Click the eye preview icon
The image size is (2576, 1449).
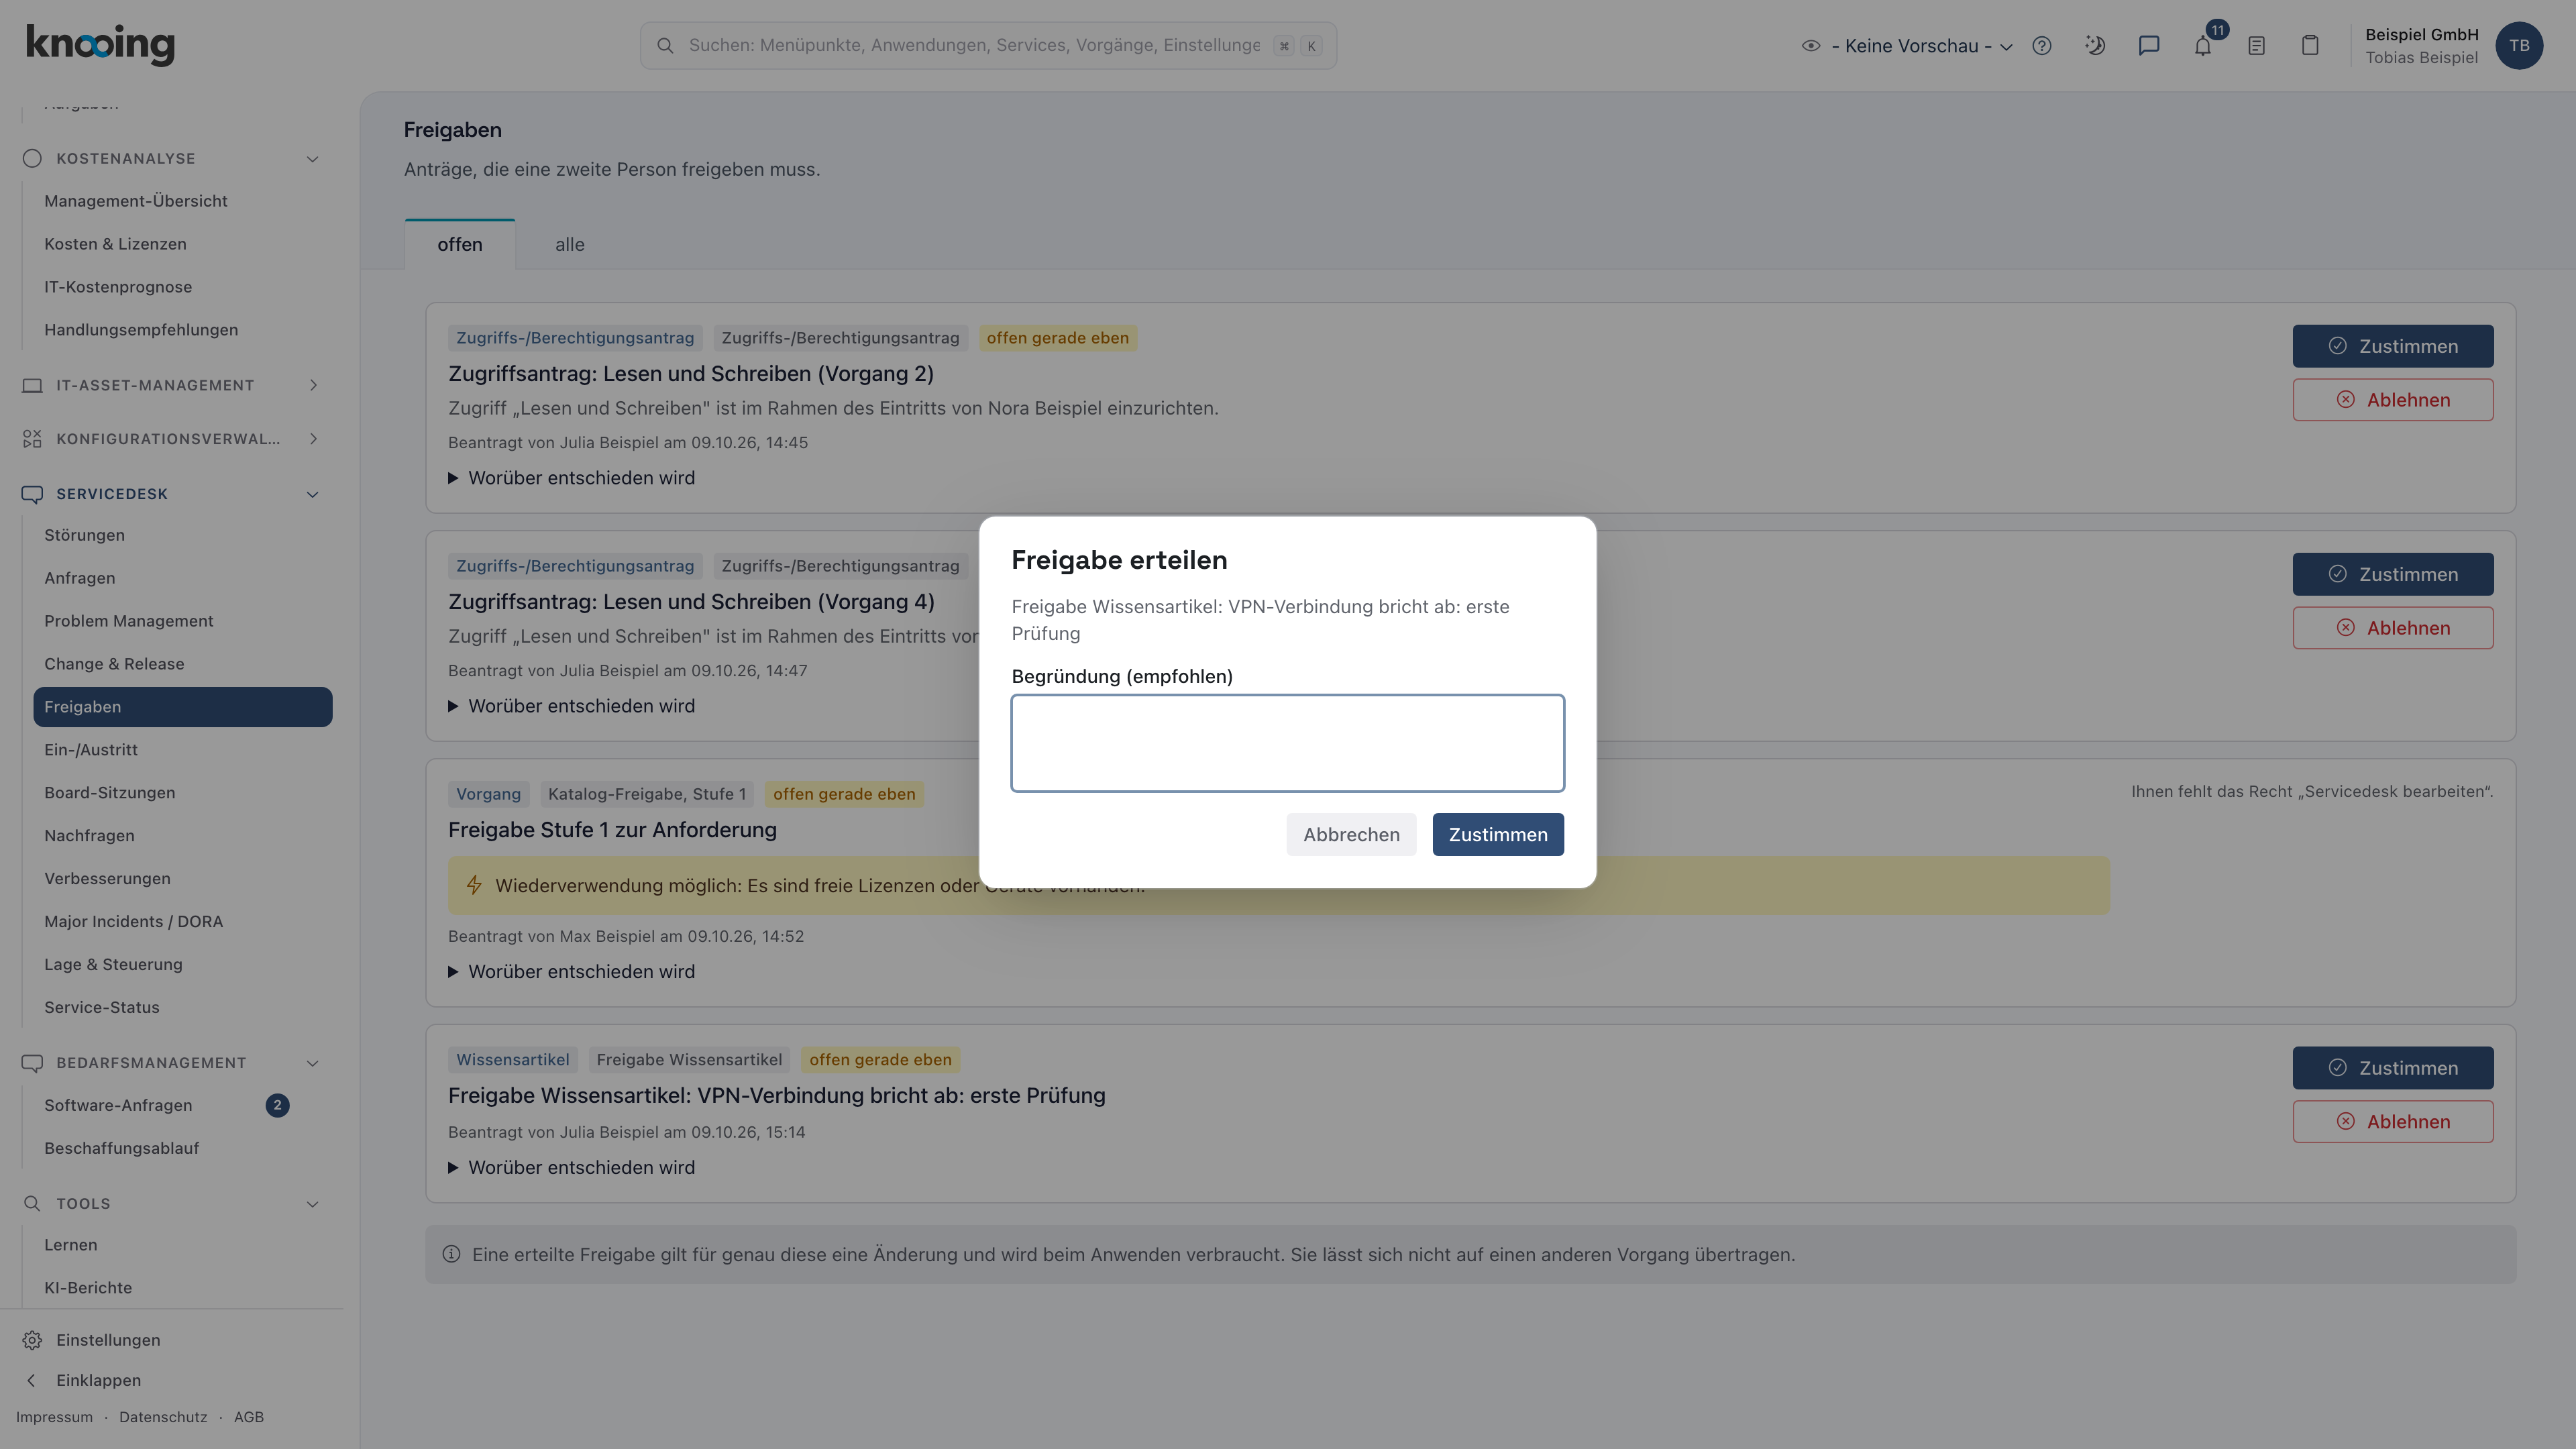pos(1810,45)
